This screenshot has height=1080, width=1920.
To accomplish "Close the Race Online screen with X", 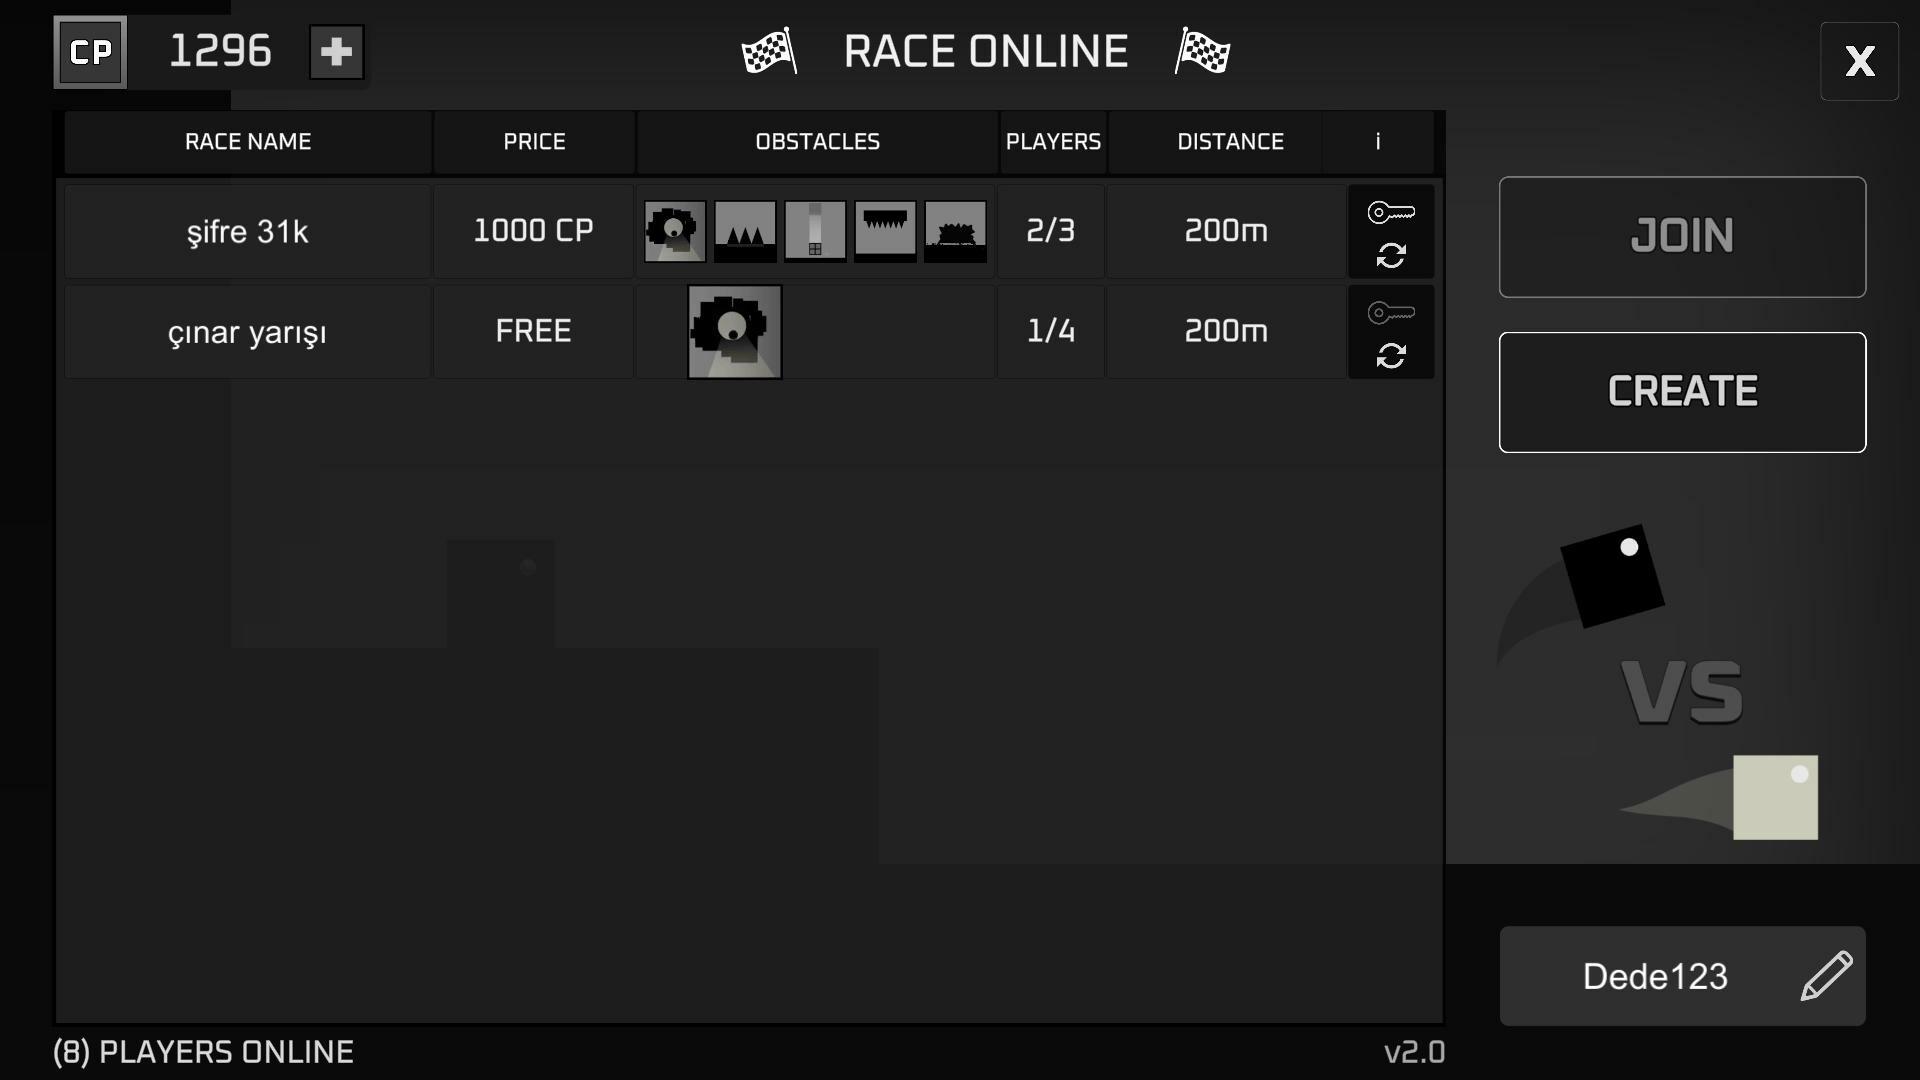I will coord(1859,62).
